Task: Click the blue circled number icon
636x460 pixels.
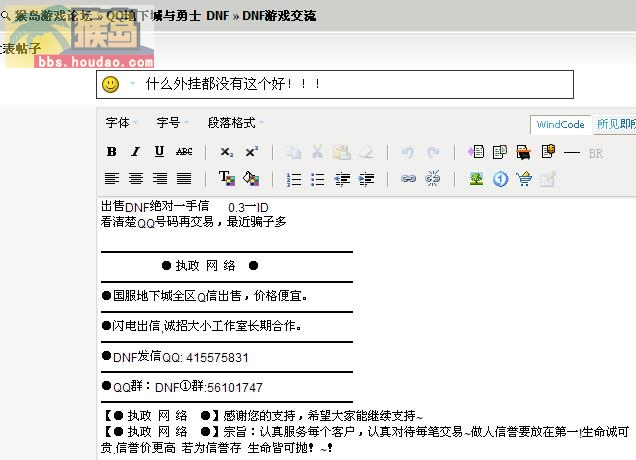Action: pos(500,179)
